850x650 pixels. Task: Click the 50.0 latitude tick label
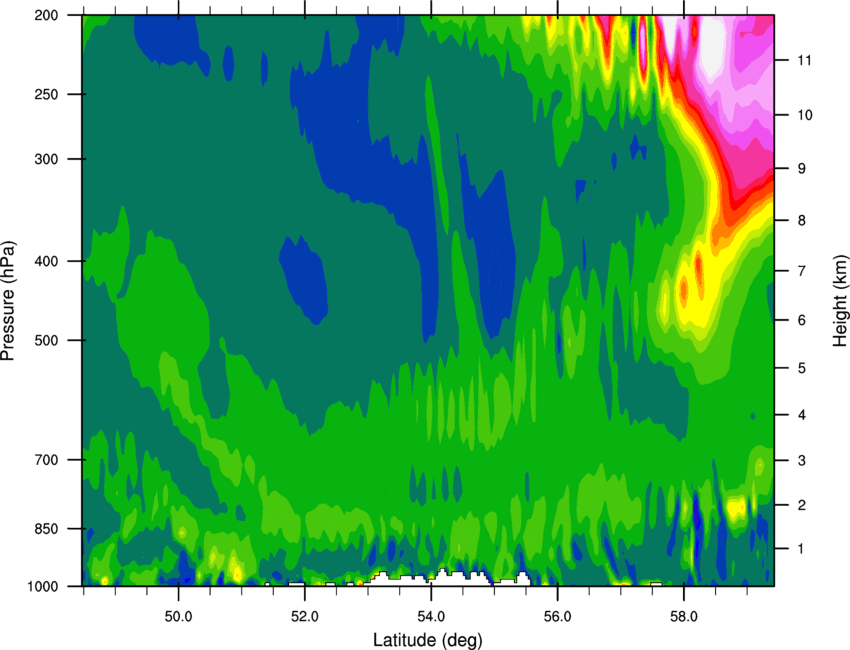(178, 616)
